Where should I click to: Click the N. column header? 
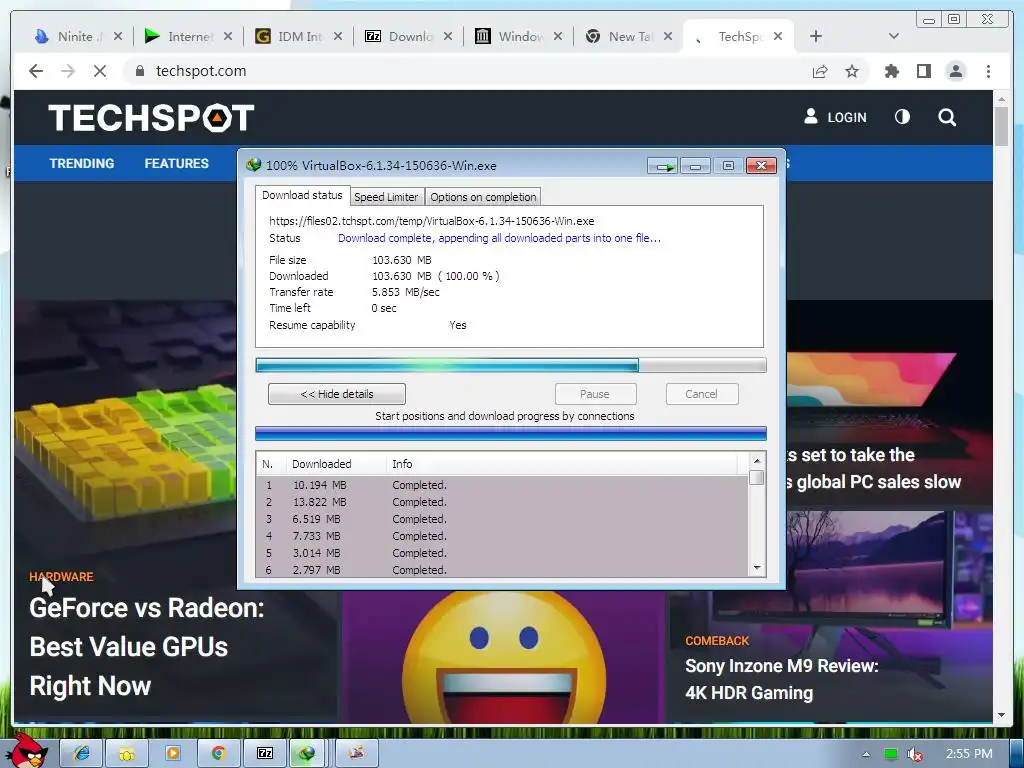[x=268, y=464]
